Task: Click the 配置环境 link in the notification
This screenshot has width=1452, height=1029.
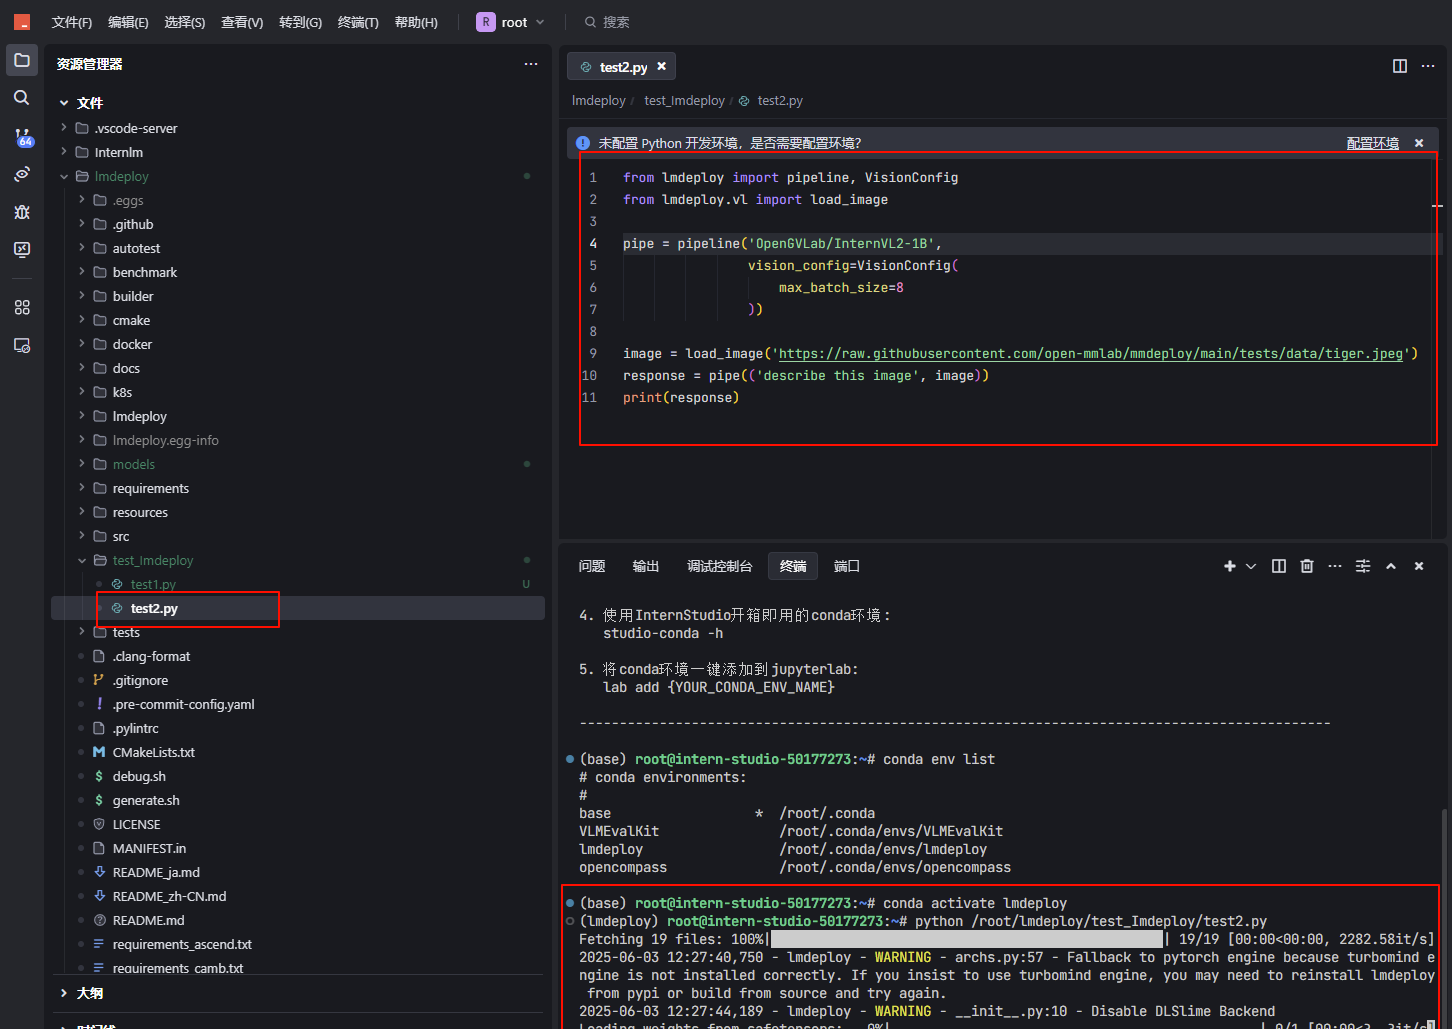Action: (1372, 142)
